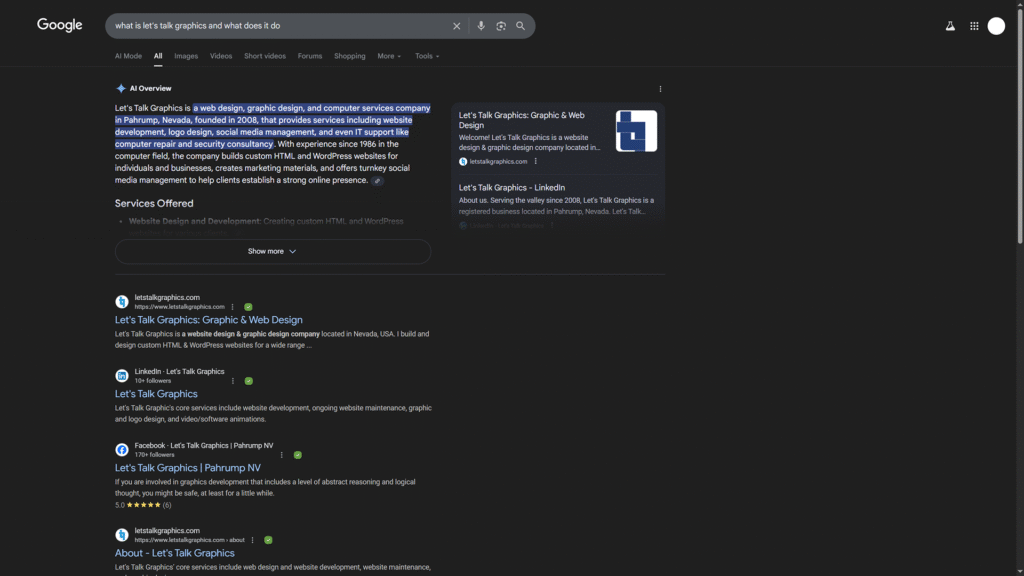Image resolution: width=1024 pixels, height=576 pixels.
Task: Switch to the Videos tab
Action: pos(221,56)
